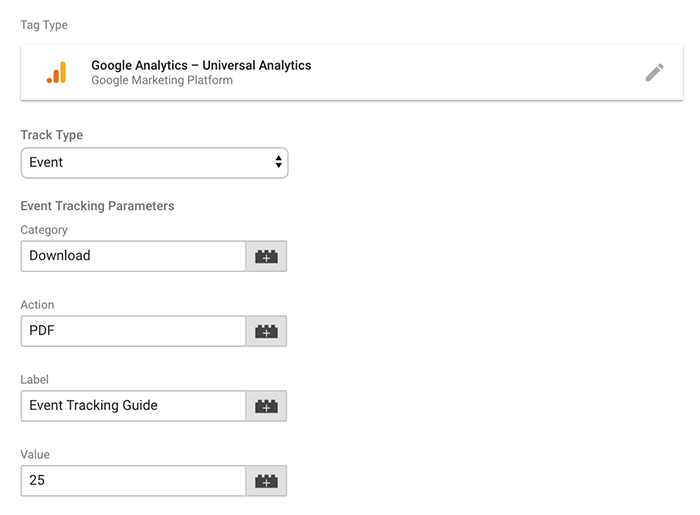Screen dimensions: 700x515
Task: Click the orange Google Analytics logo
Action: (56, 72)
